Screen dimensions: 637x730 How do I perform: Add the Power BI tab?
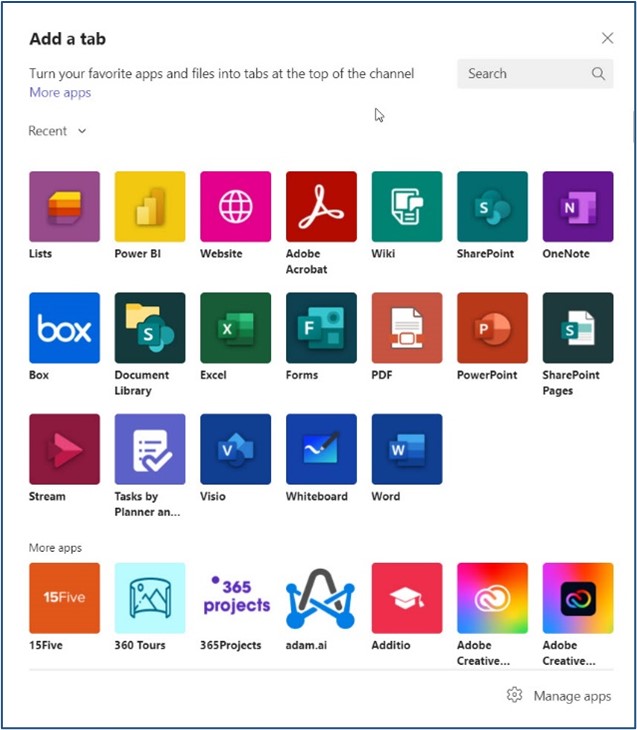point(150,206)
